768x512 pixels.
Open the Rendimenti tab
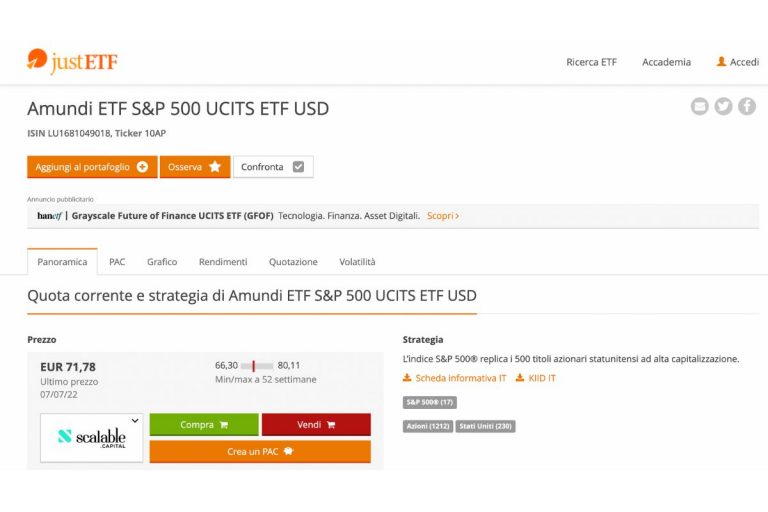pyautogui.click(x=223, y=262)
